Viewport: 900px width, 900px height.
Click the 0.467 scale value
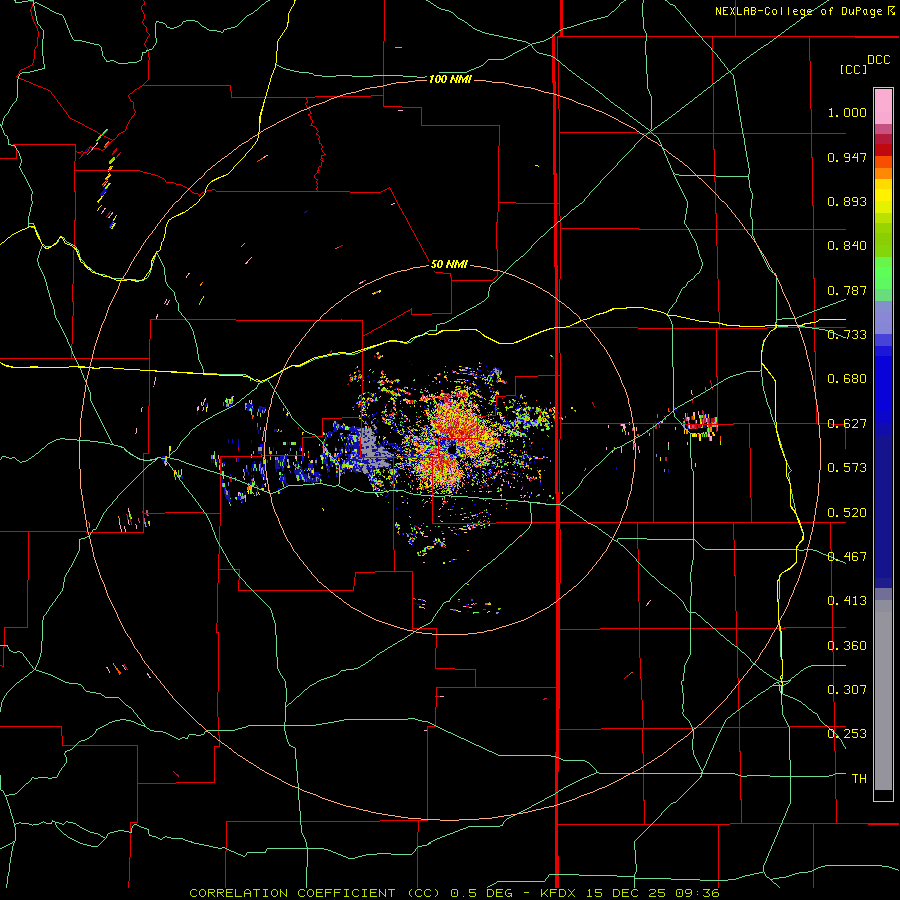[847, 557]
